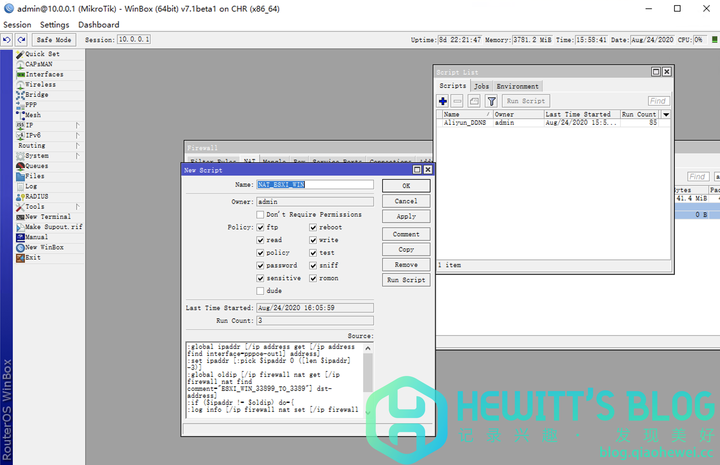Screen dimensions: 720x465
Task: Select the Aliyun_DDNS script row
Action: pos(553,123)
